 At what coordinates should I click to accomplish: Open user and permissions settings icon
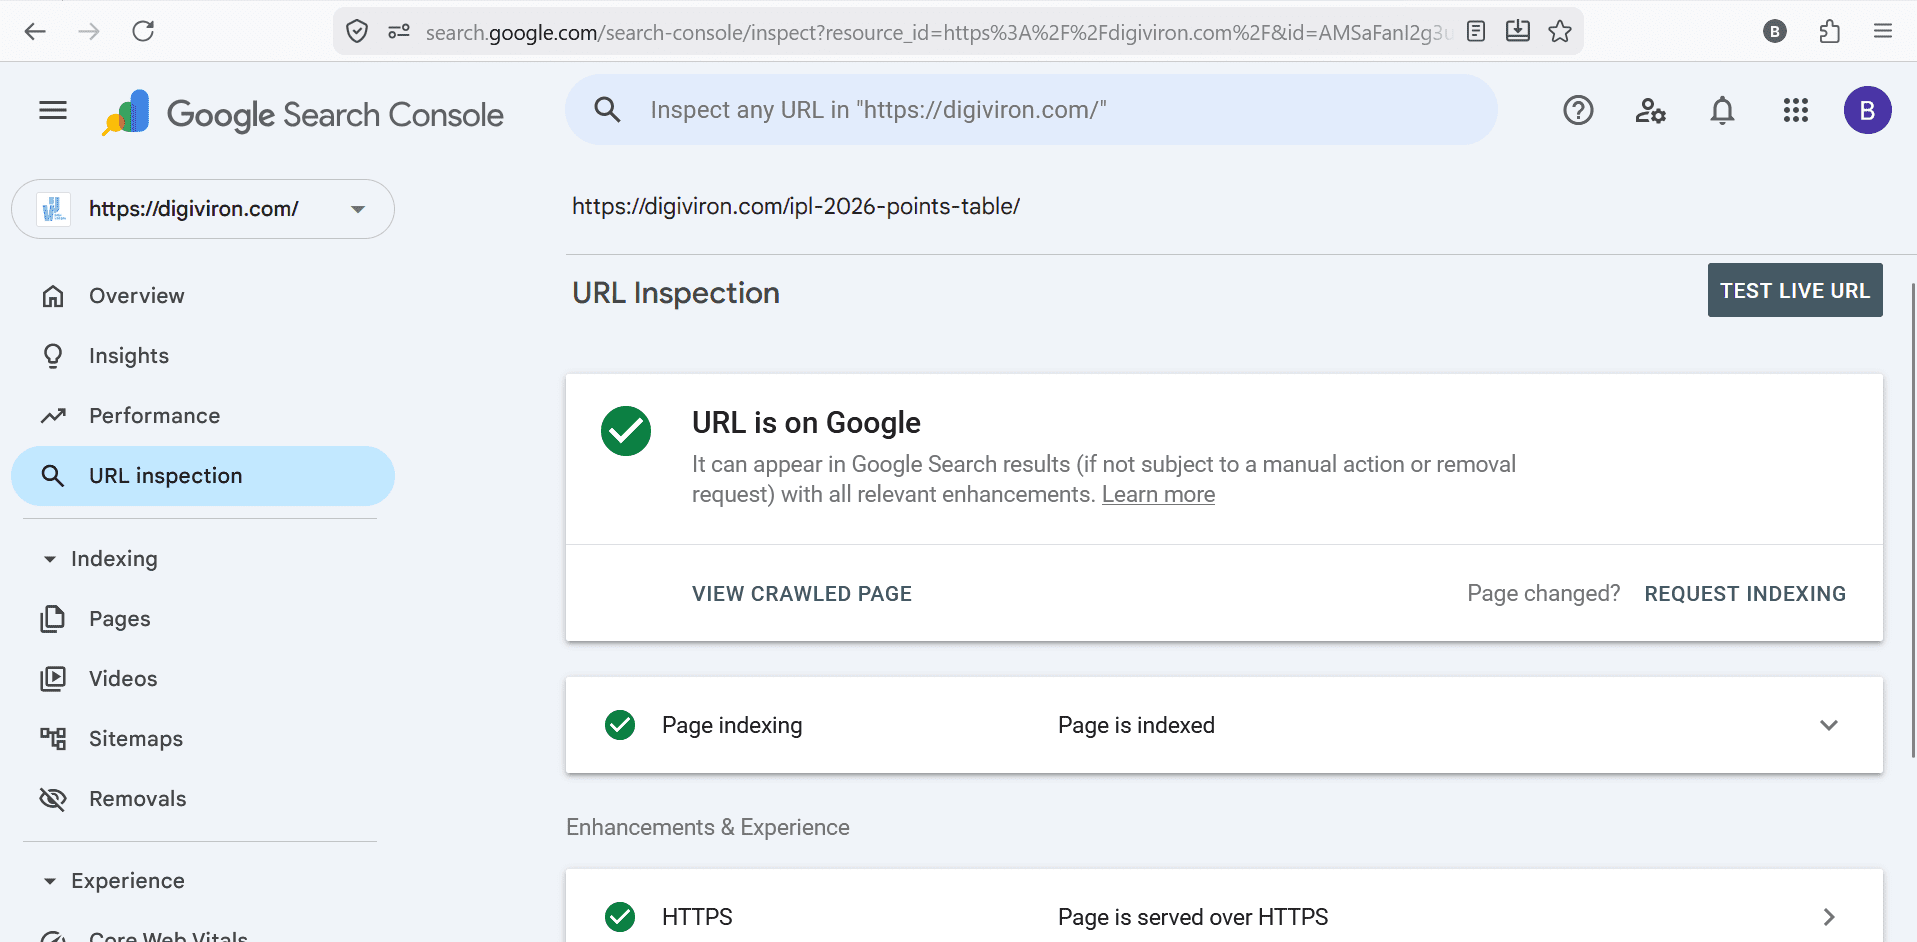[x=1650, y=110]
